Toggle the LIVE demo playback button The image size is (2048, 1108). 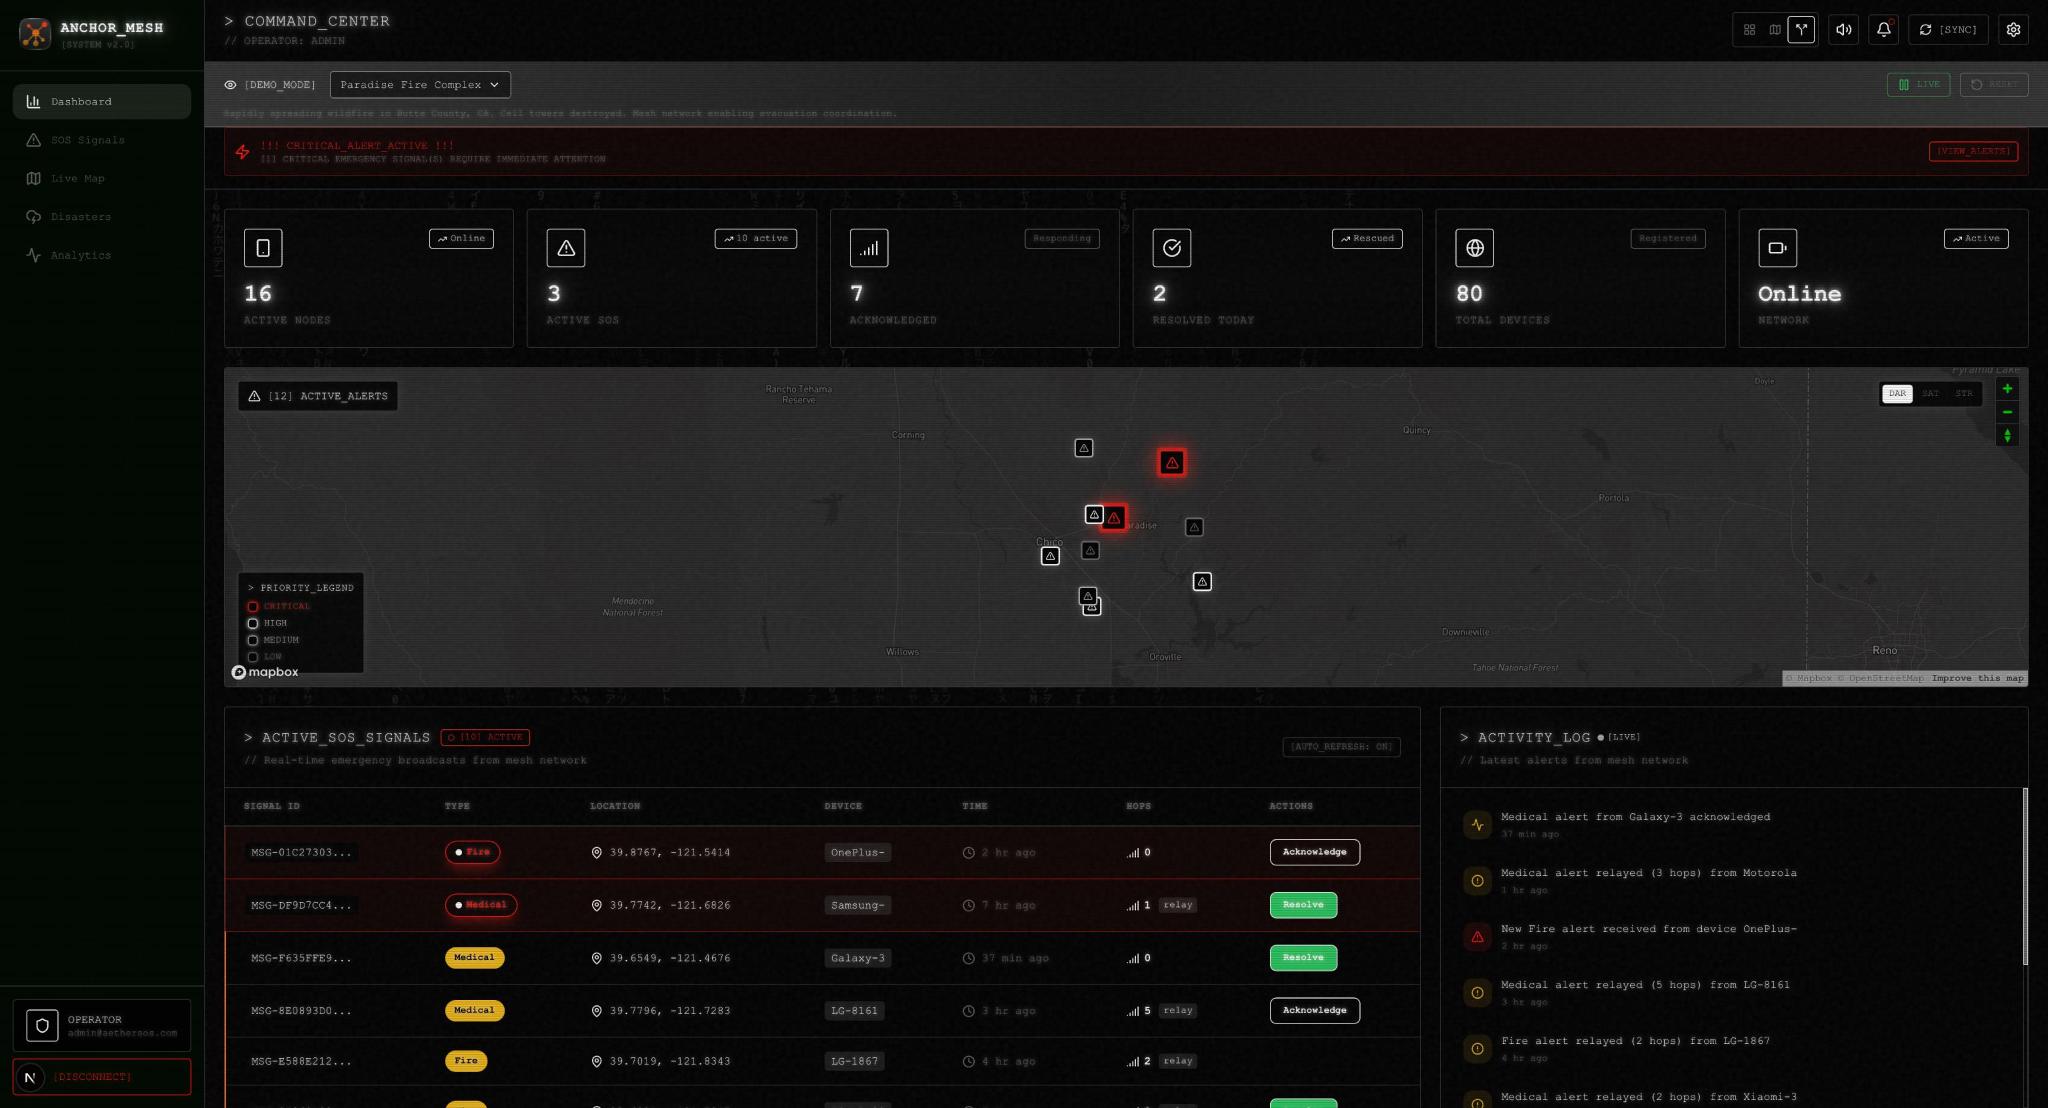[x=1918, y=85]
